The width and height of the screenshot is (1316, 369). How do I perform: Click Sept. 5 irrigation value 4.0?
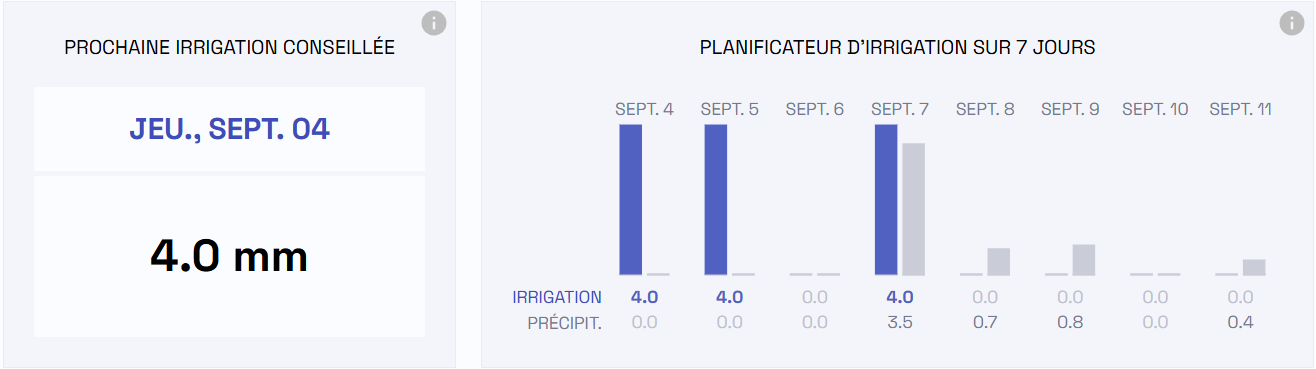(730, 297)
